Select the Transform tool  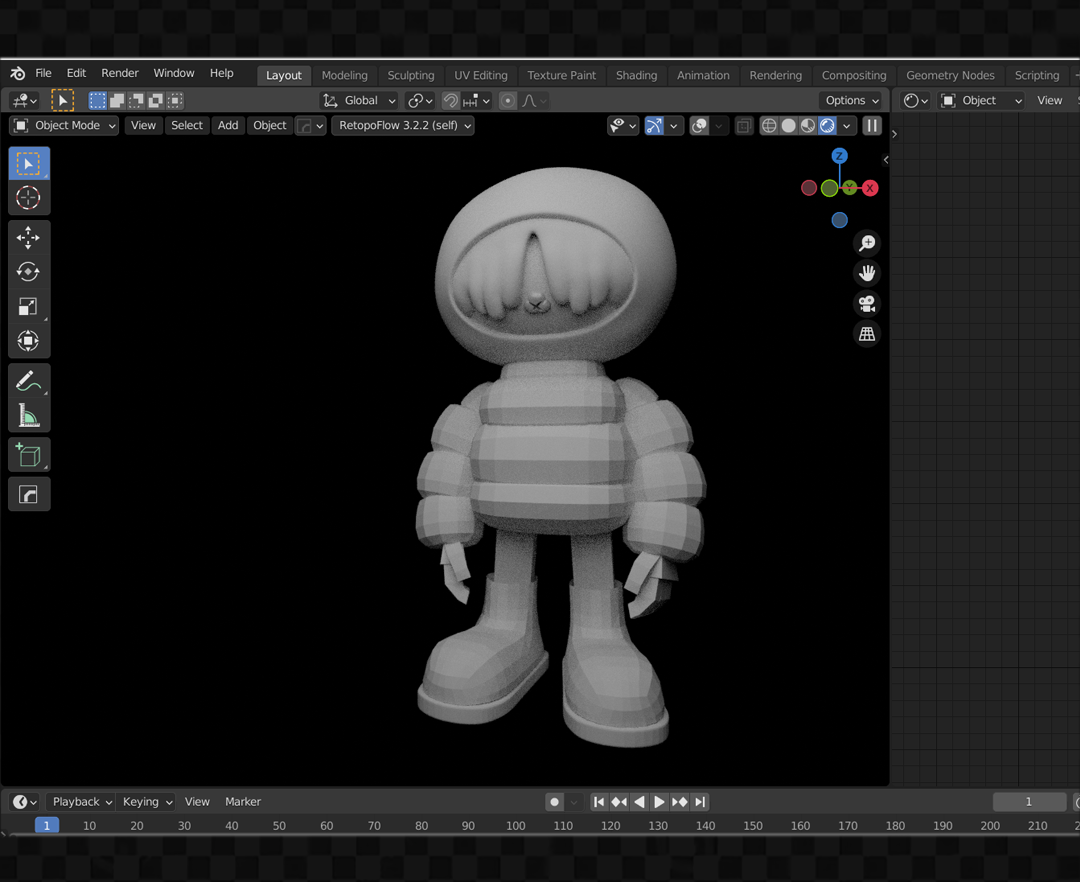pos(29,341)
